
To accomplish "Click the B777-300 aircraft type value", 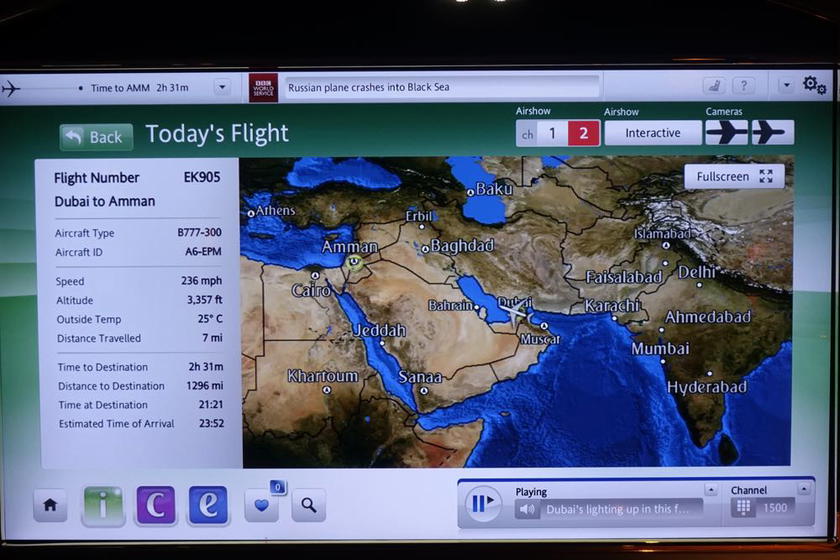I will click(x=199, y=233).
